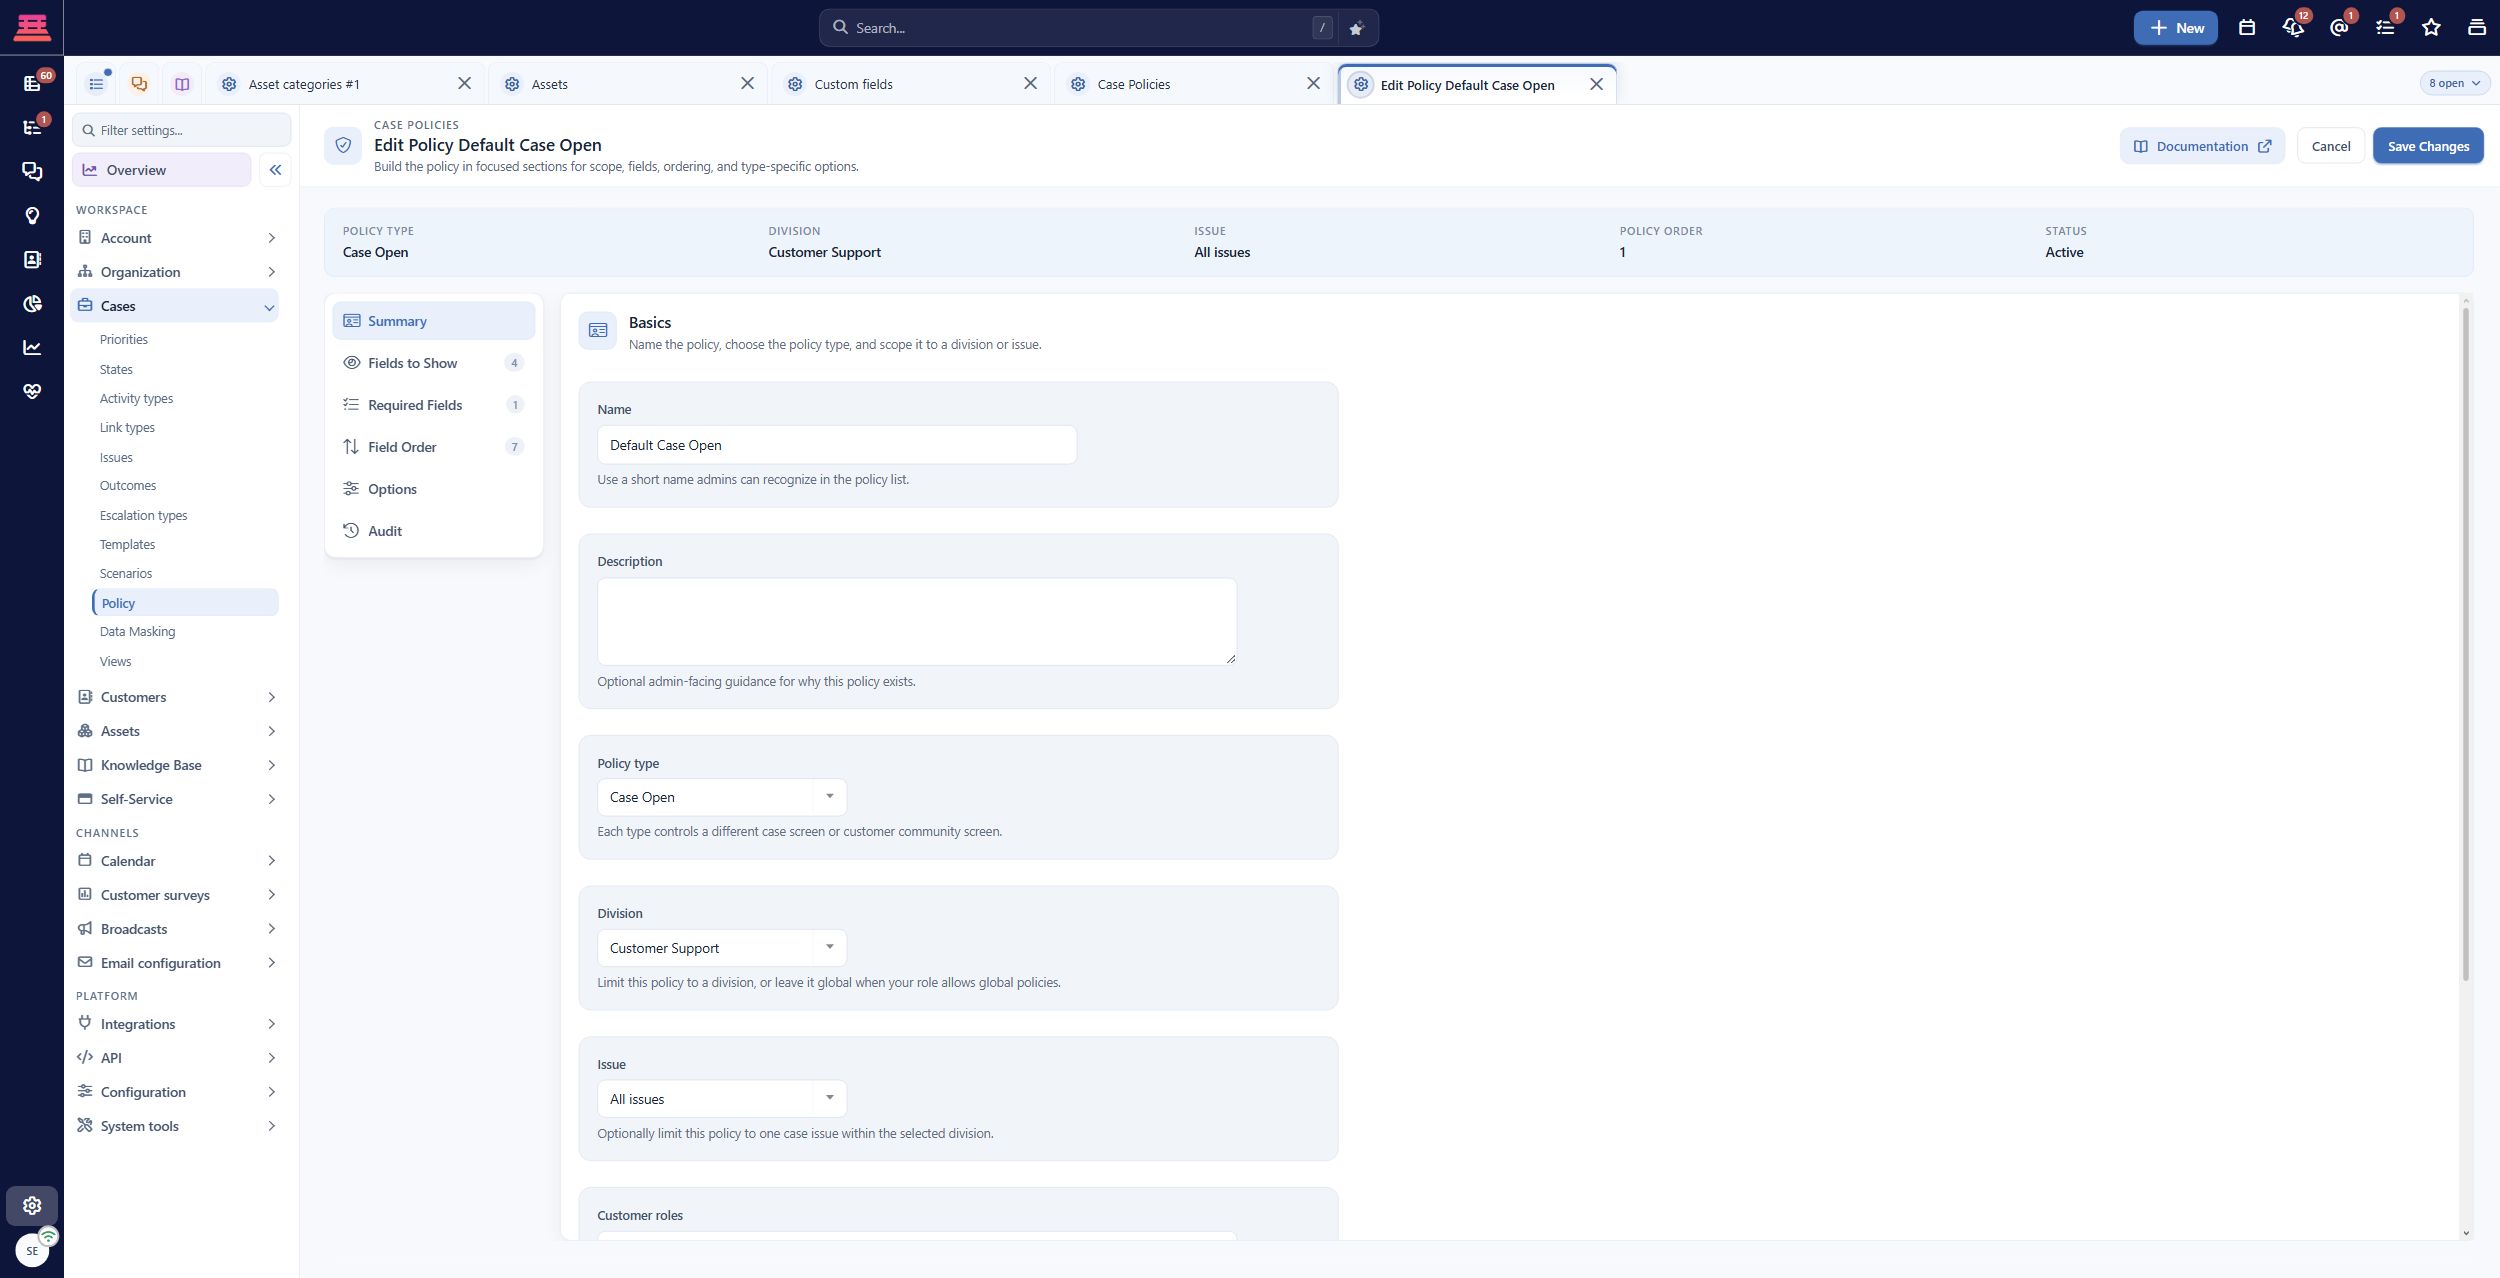
Task: Open the 8 open tabs dropdown
Action: (x=2454, y=84)
